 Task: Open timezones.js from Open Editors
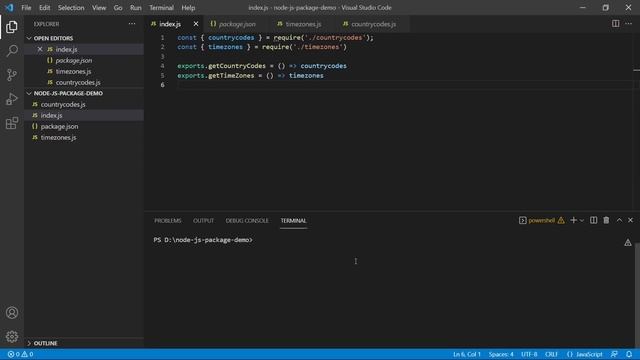[x=84, y=71]
